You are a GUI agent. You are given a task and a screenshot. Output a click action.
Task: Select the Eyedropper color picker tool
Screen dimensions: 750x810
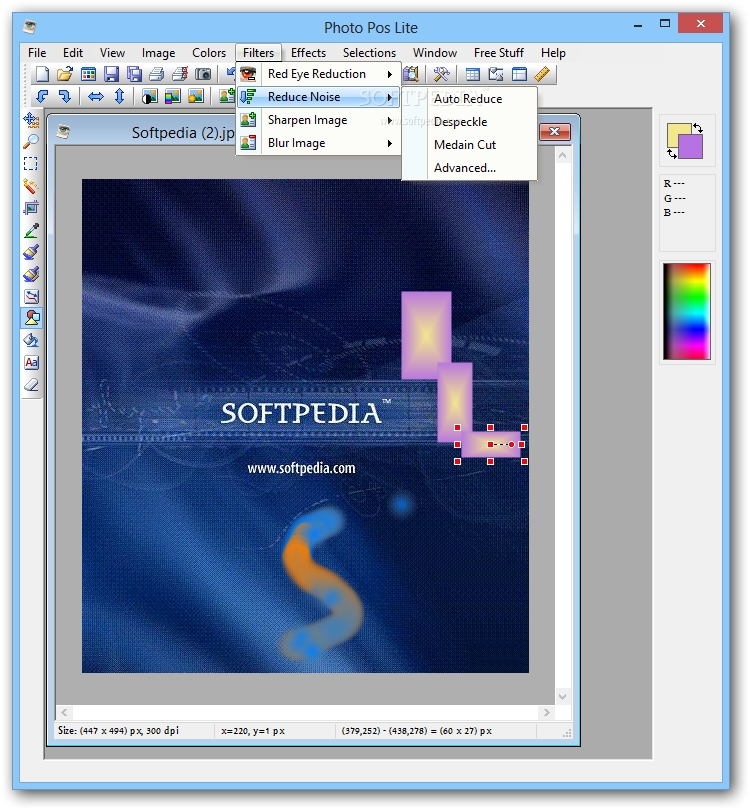click(x=32, y=230)
